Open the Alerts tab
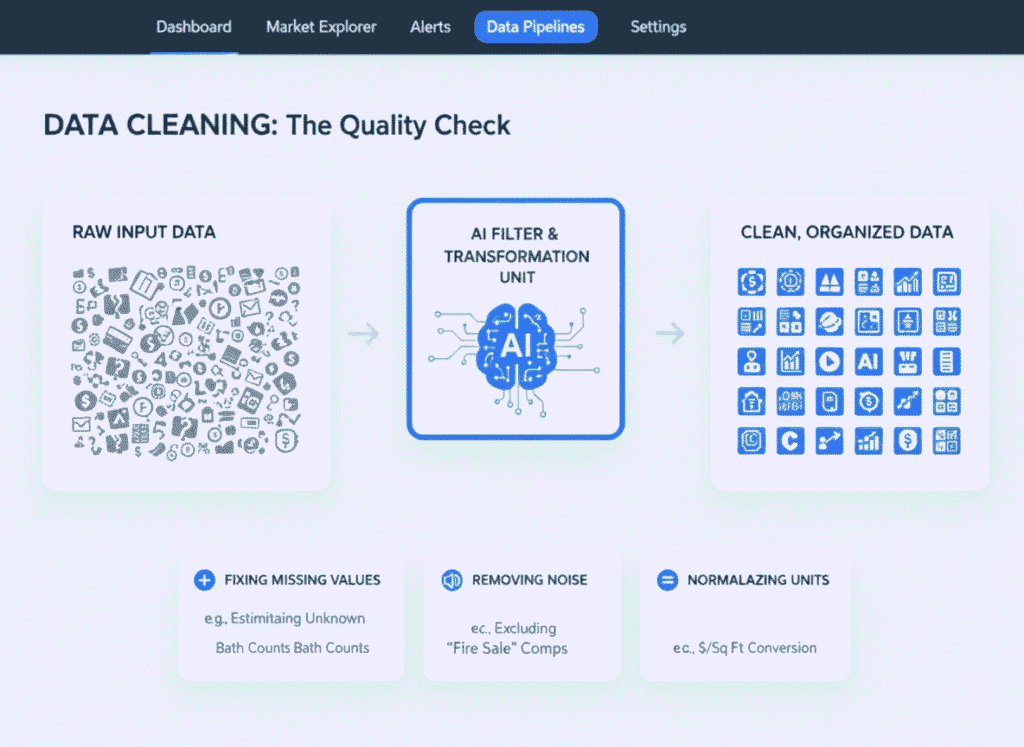 (x=430, y=27)
